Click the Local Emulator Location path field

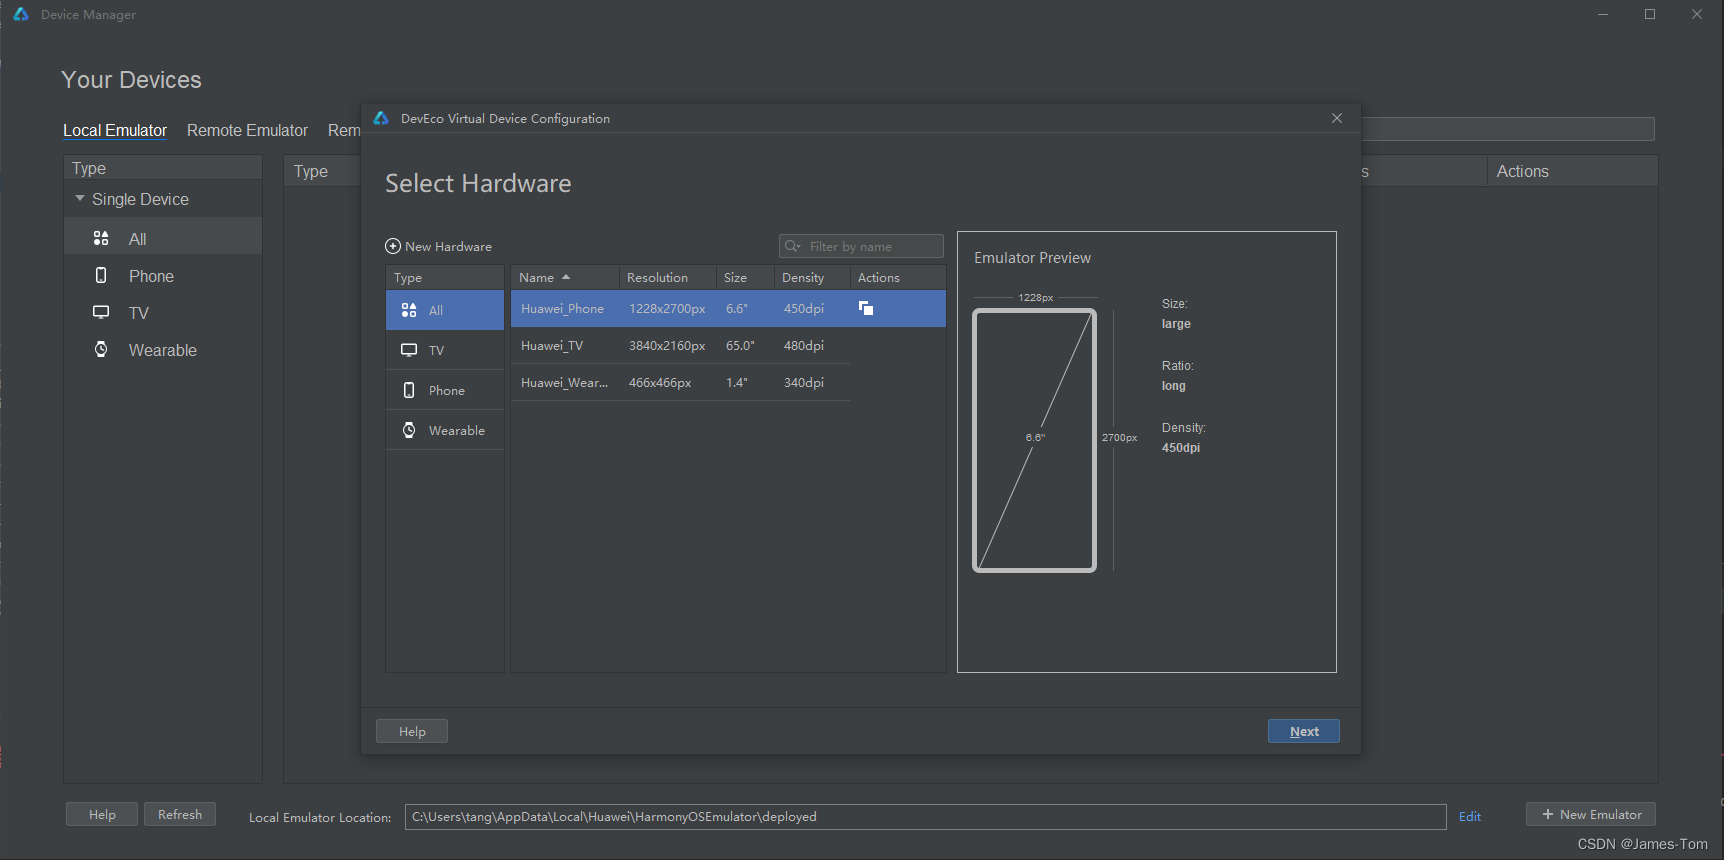[x=925, y=817]
